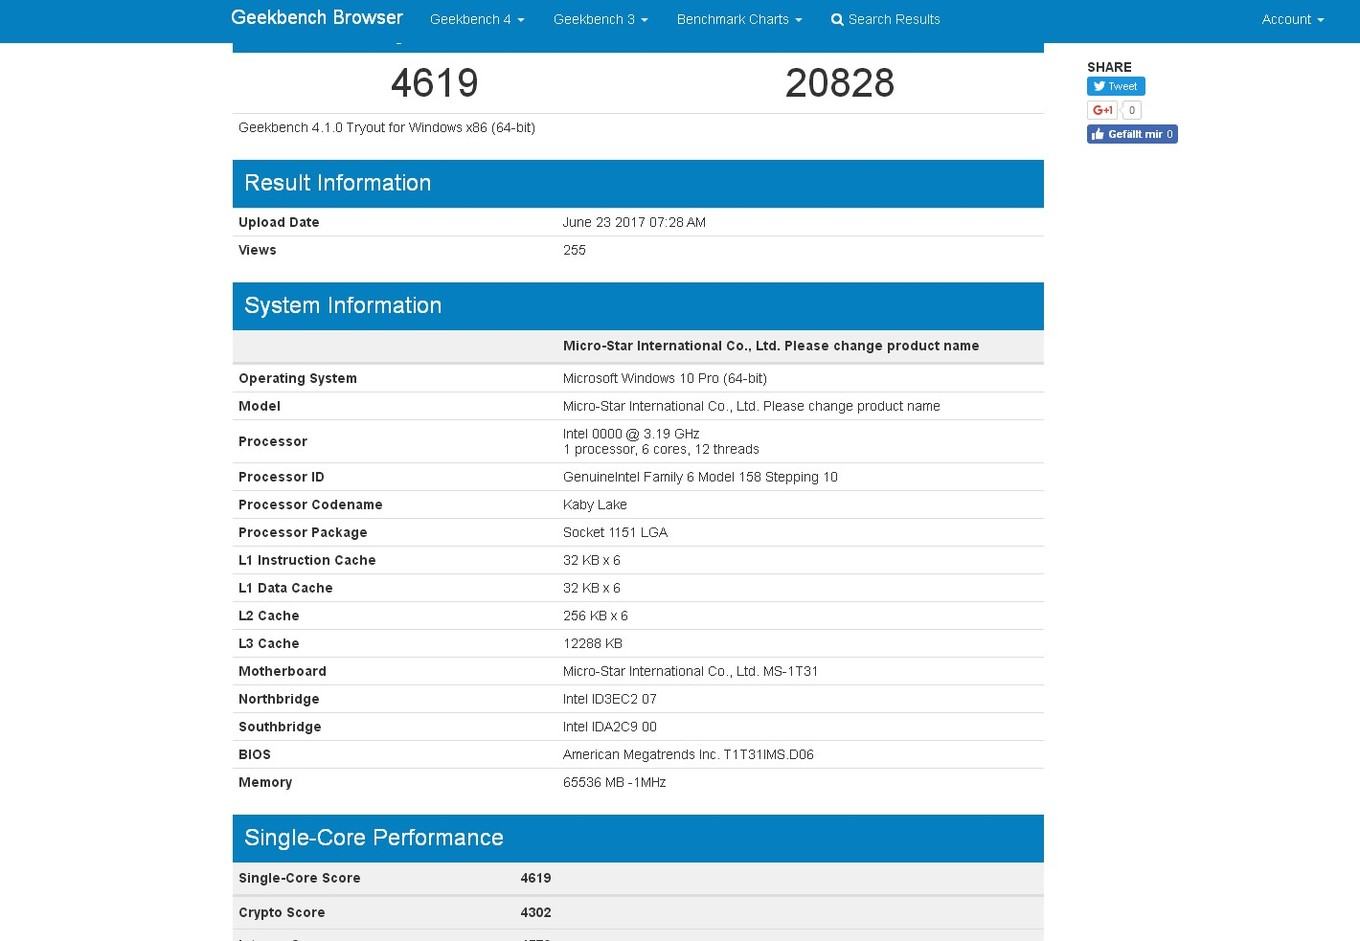Like with Facebook Gefällt mir button
Viewport: 1360px width, 941px height.
[x=1132, y=134]
